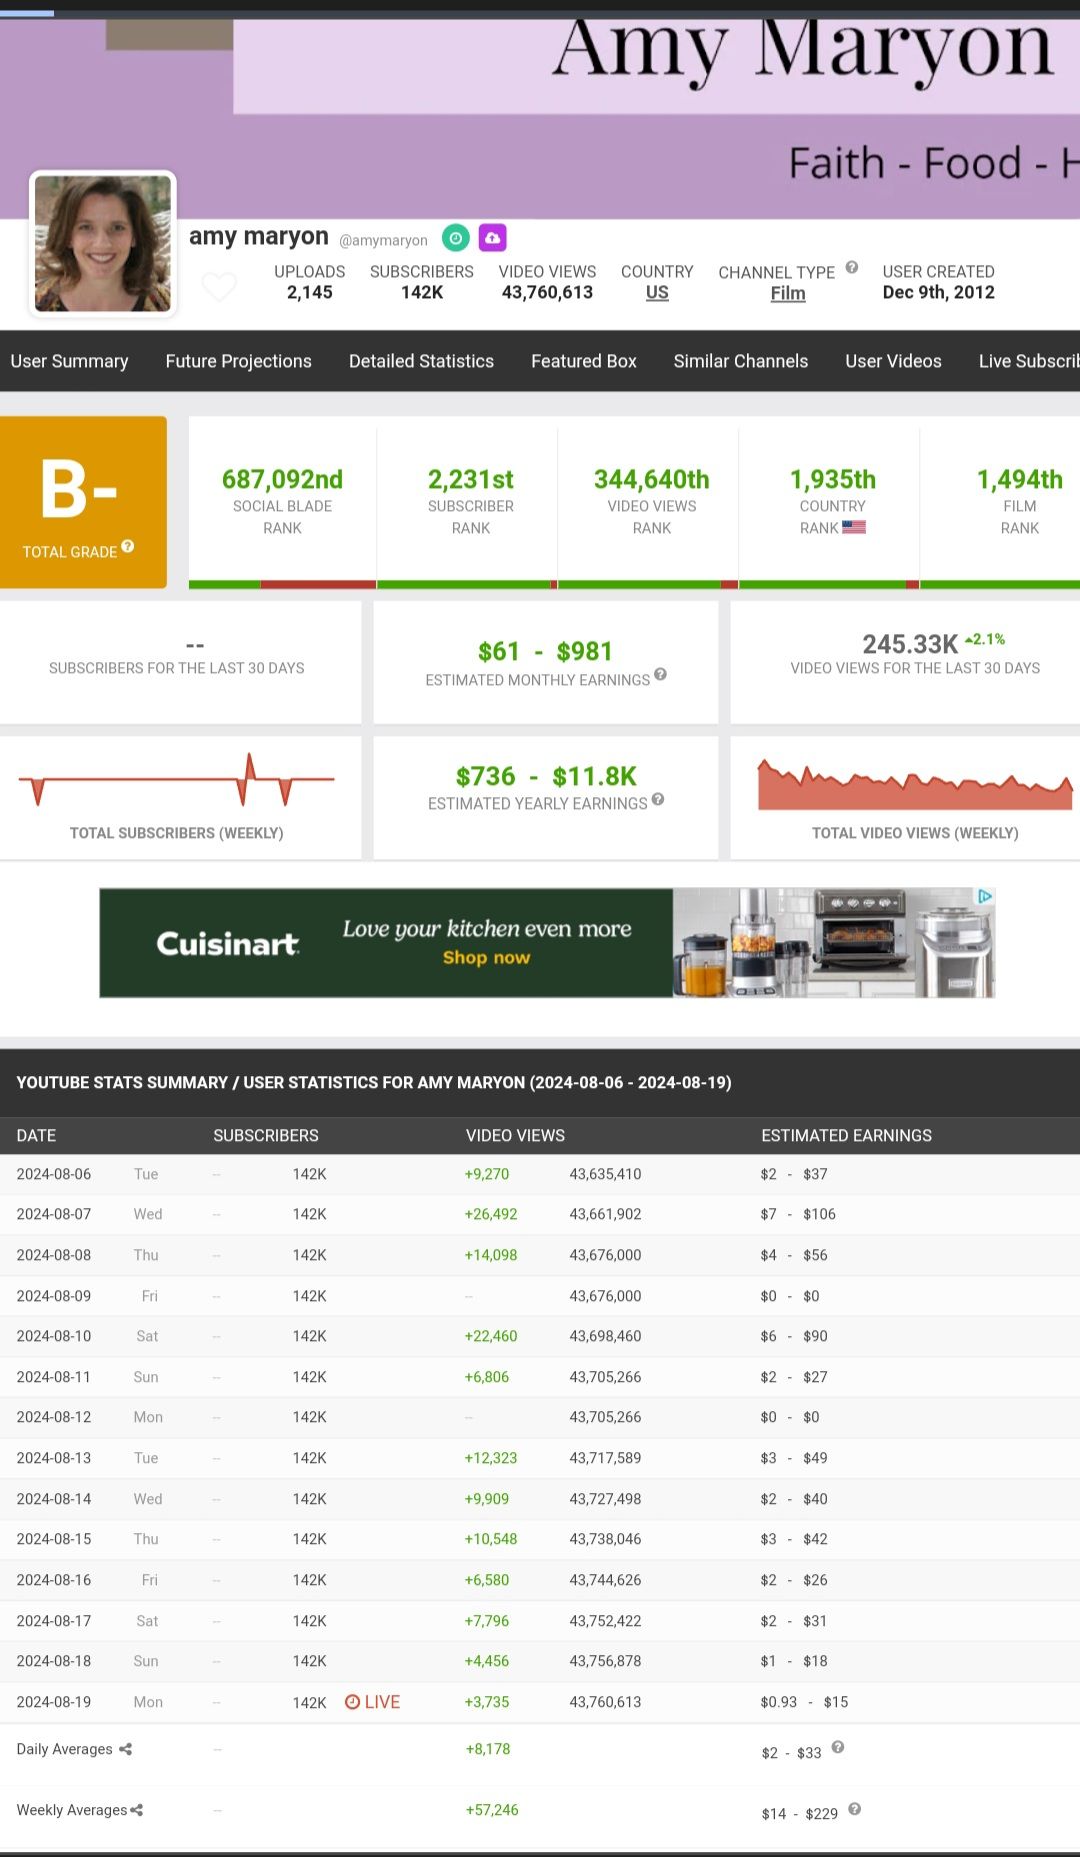
Task: Click Total Grade question mark icon
Action: 128,547
